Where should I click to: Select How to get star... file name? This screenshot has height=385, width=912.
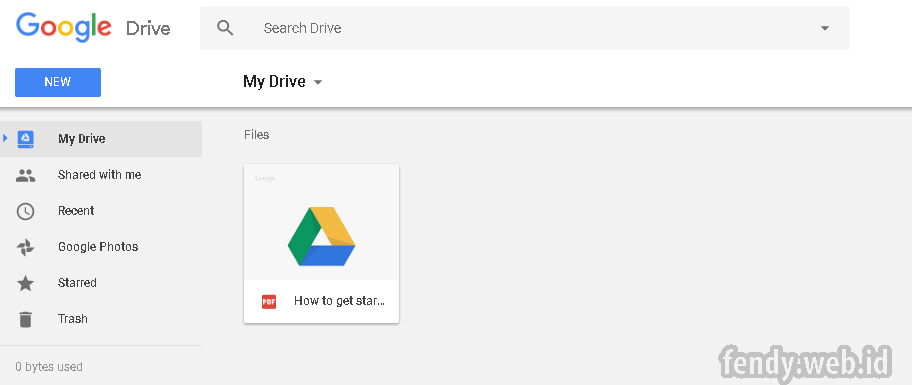[x=340, y=301]
